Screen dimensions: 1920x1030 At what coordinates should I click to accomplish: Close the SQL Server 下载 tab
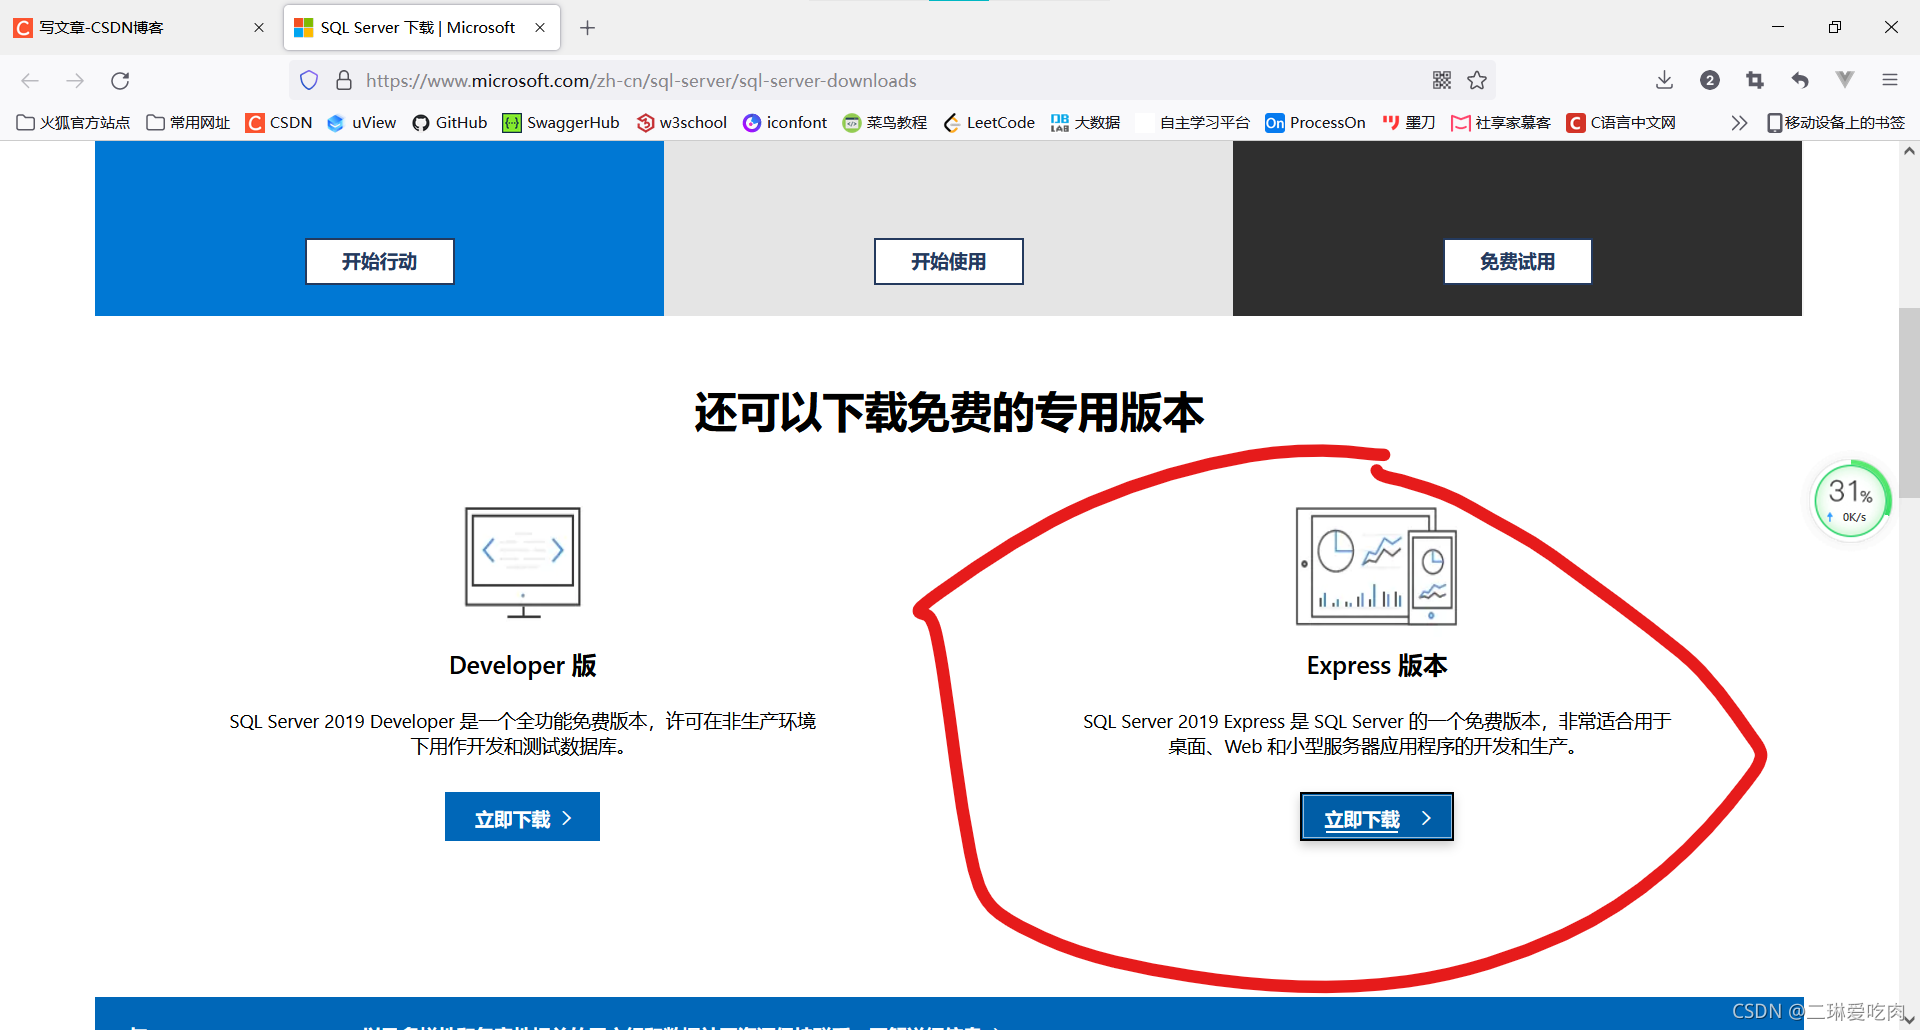pos(540,28)
